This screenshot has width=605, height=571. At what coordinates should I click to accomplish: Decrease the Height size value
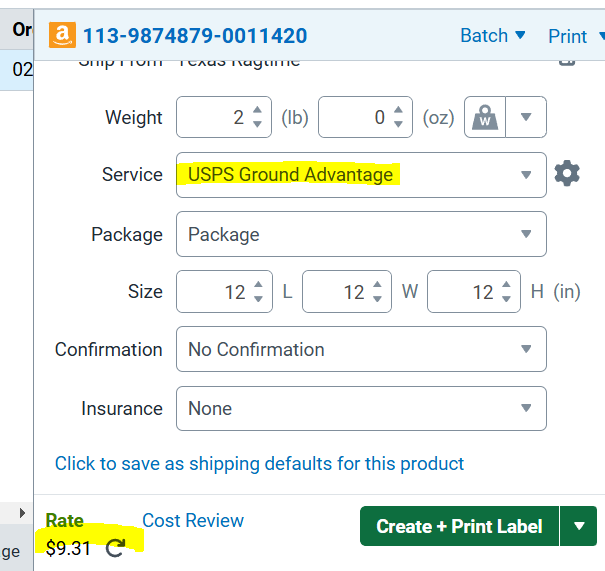tap(506, 299)
